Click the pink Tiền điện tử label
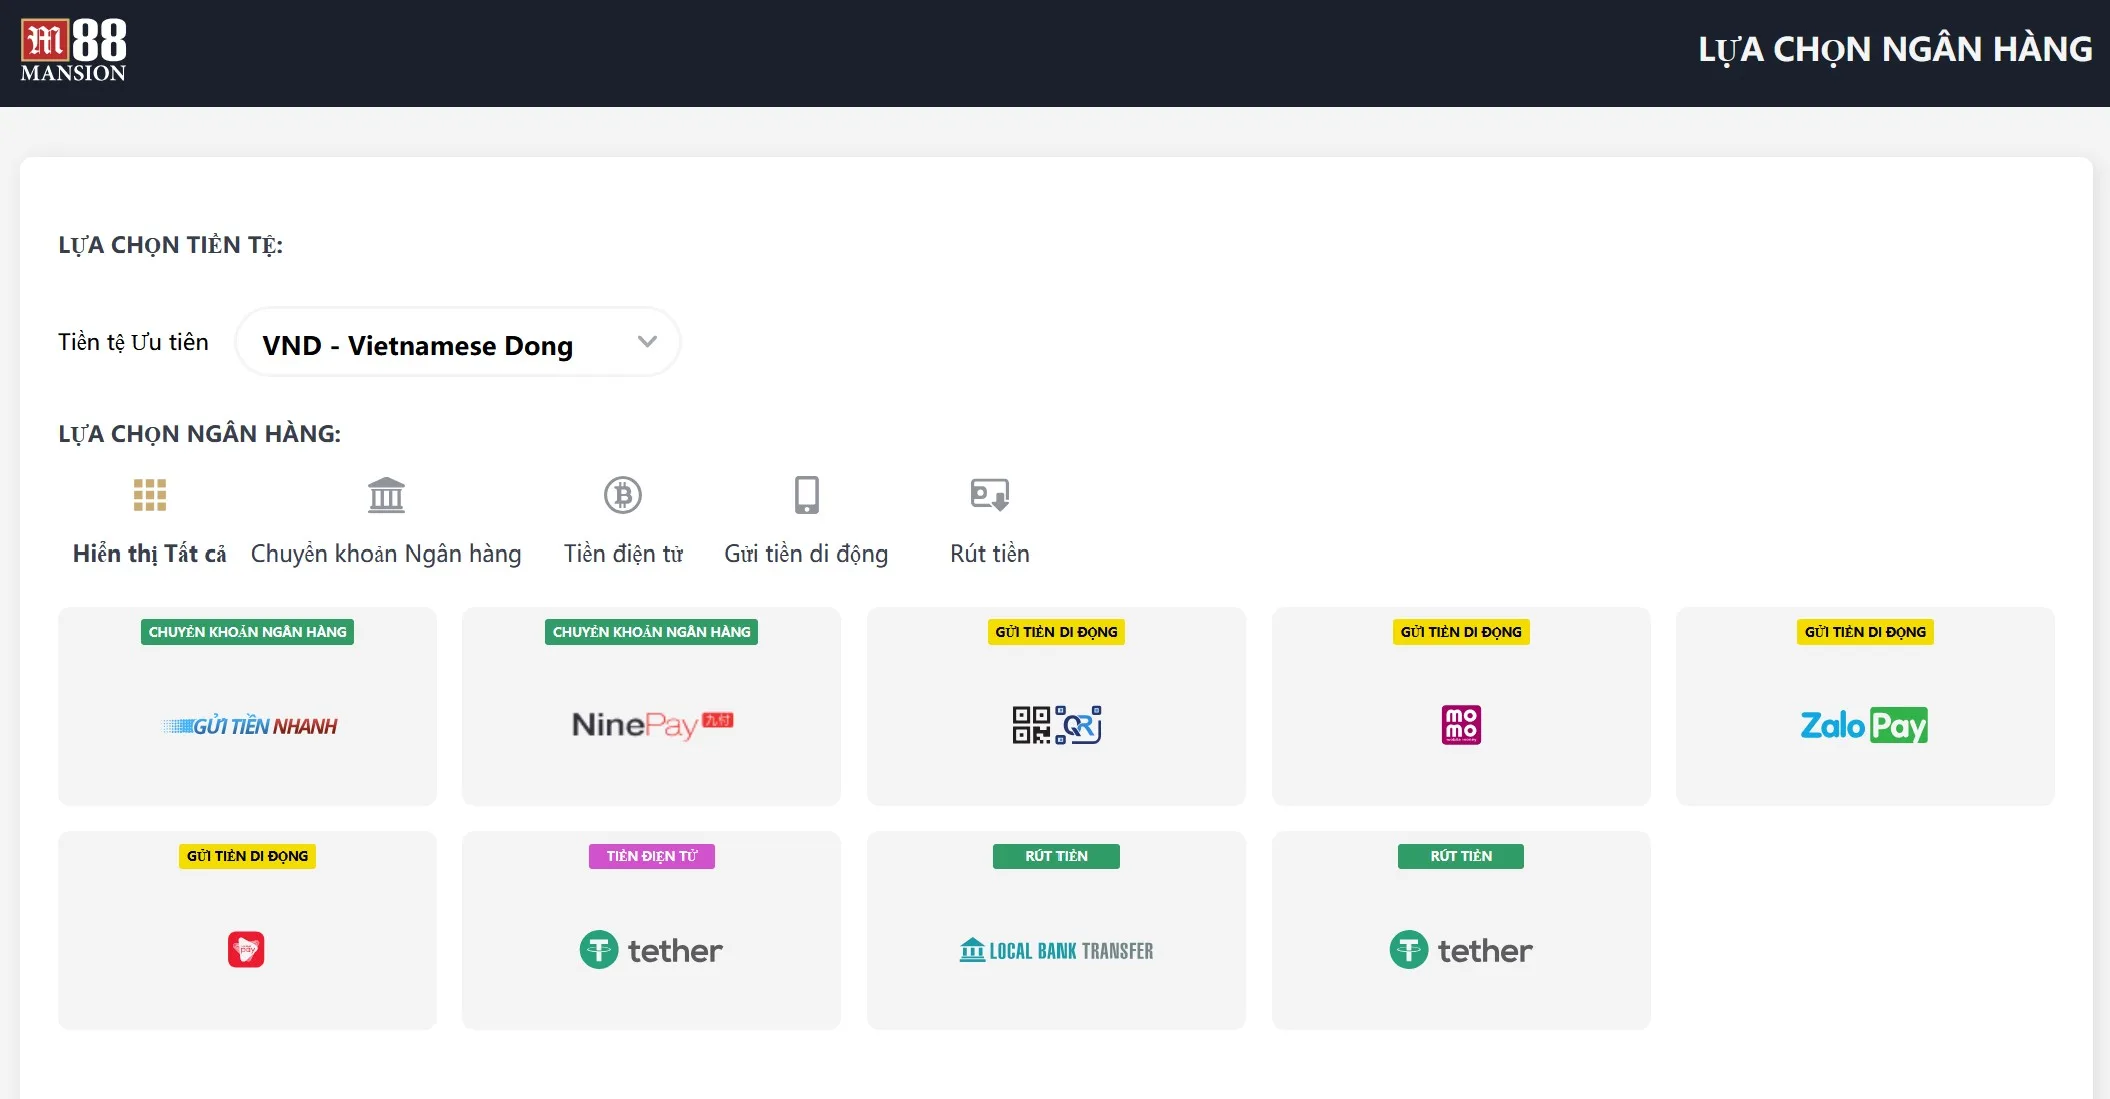 [651, 856]
